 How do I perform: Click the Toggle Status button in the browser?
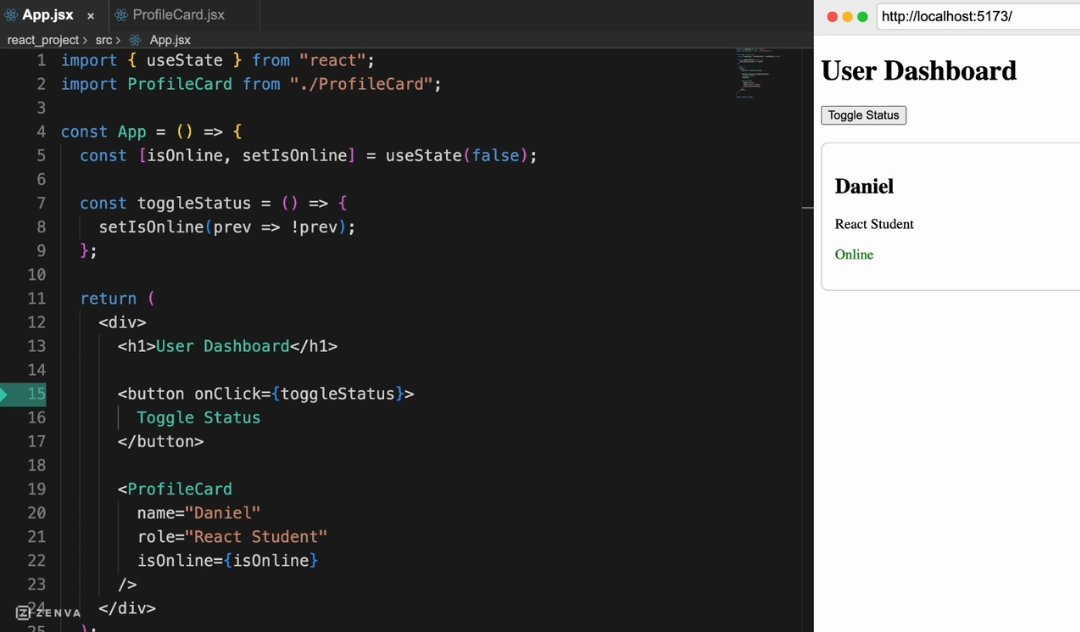[863, 115]
